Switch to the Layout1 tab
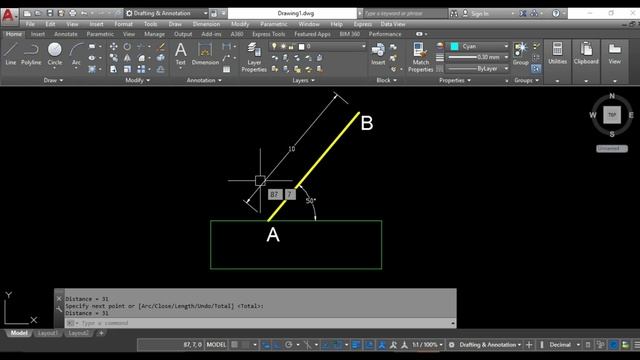The width and height of the screenshot is (640, 360). (x=47, y=333)
